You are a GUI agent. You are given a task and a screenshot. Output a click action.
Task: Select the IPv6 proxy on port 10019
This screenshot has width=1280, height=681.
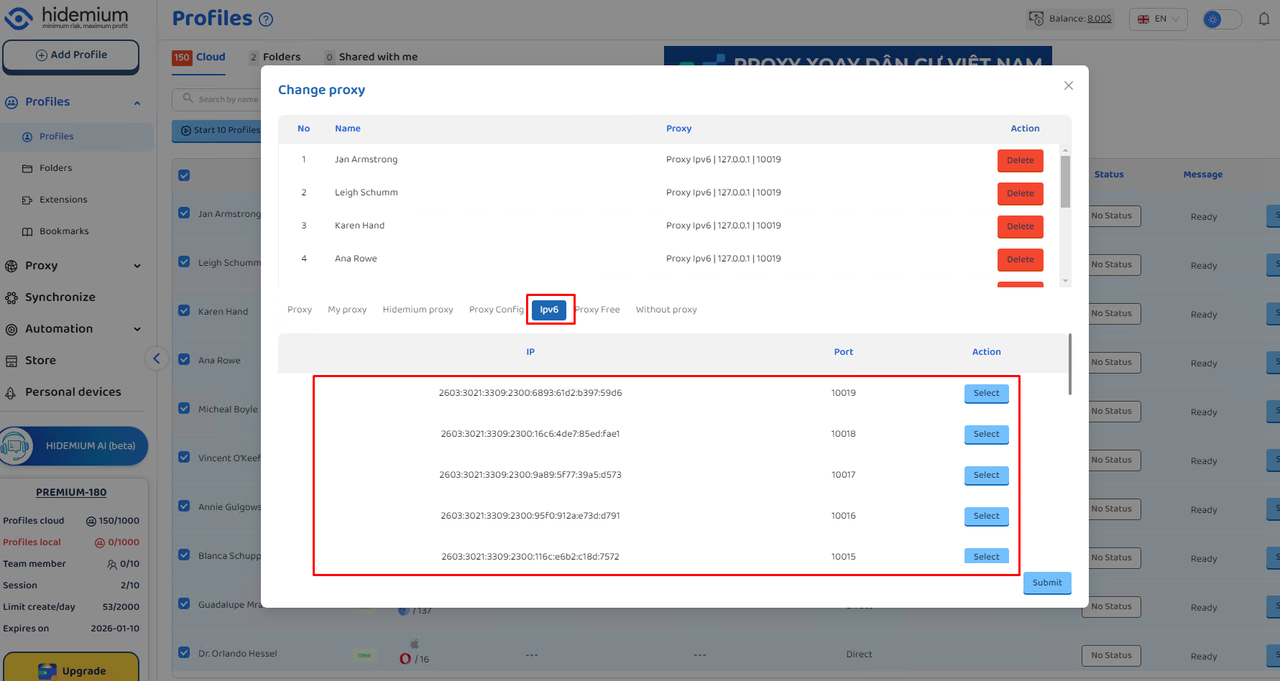[x=986, y=394]
